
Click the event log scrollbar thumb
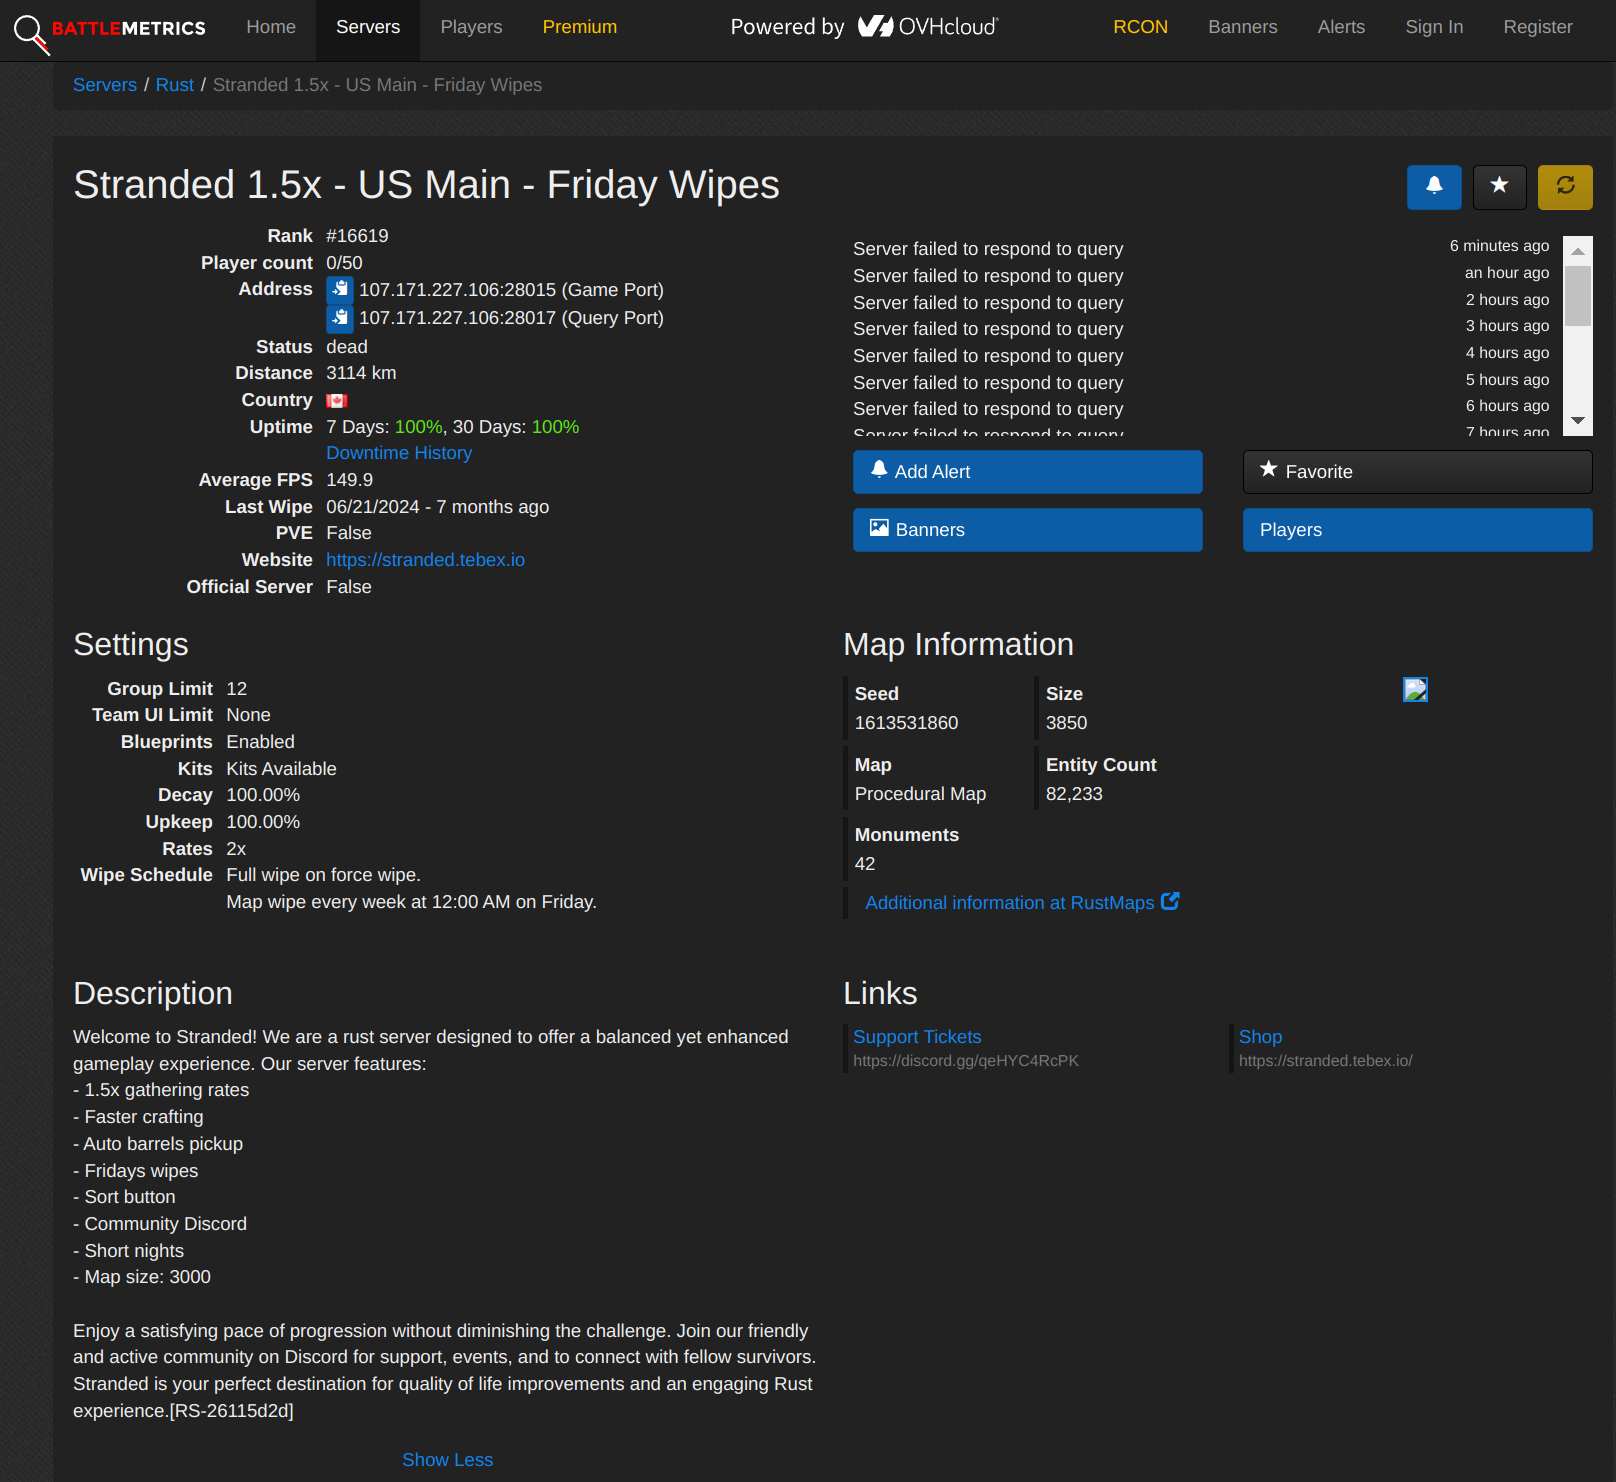pos(1578,296)
